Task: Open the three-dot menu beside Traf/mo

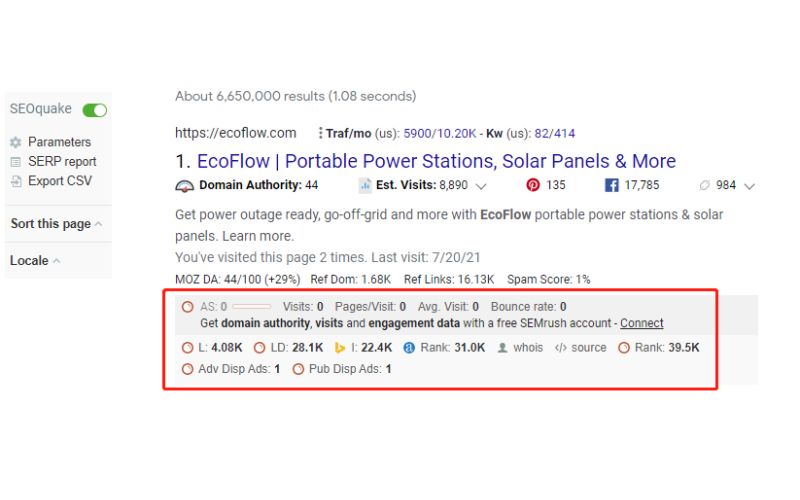Action: pyautogui.click(x=320, y=133)
